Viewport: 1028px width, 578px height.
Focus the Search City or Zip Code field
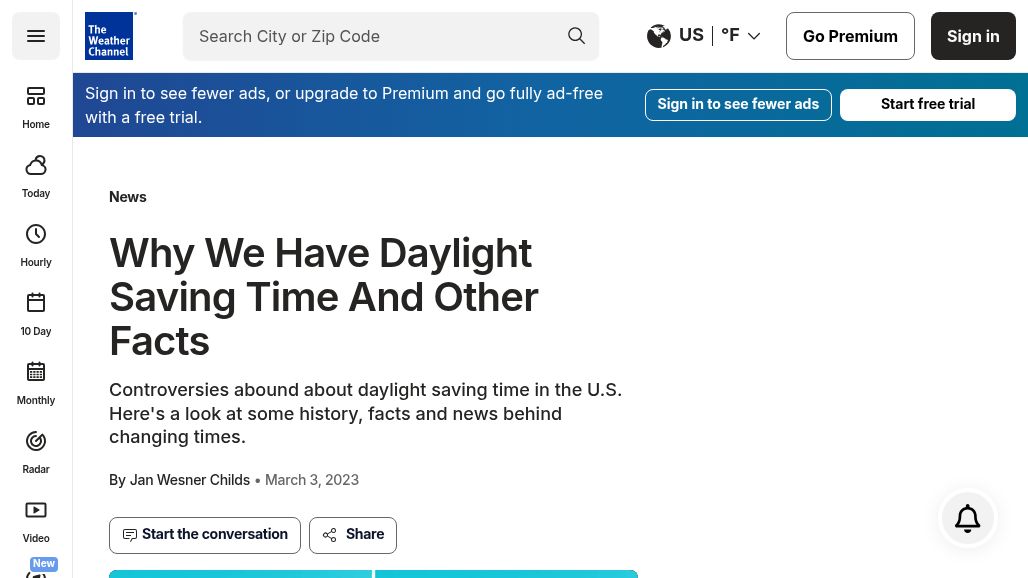(x=370, y=36)
